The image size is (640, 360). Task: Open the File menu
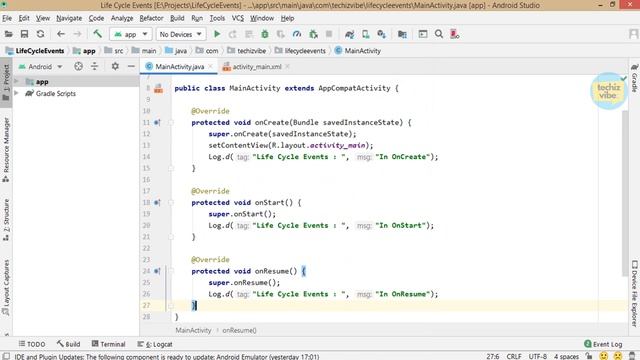[x=7, y=18]
